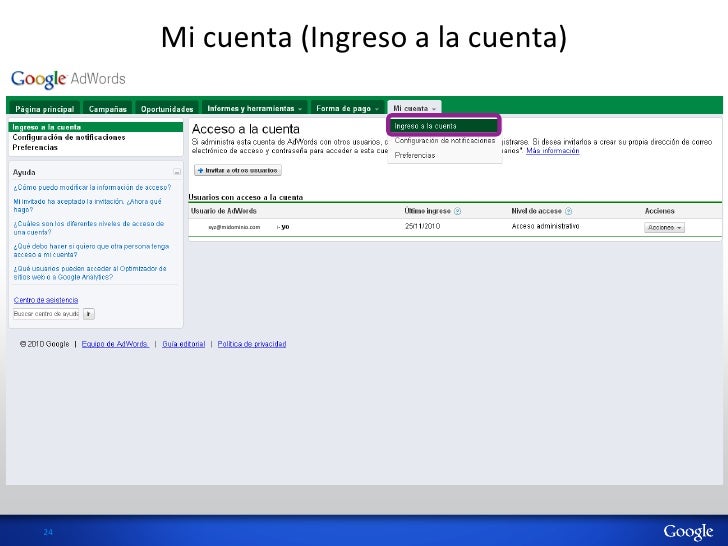This screenshot has height=546, width=728.
Task: Choose Configuración de notificaciones in dropdown menu
Action: tap(445, 140)
